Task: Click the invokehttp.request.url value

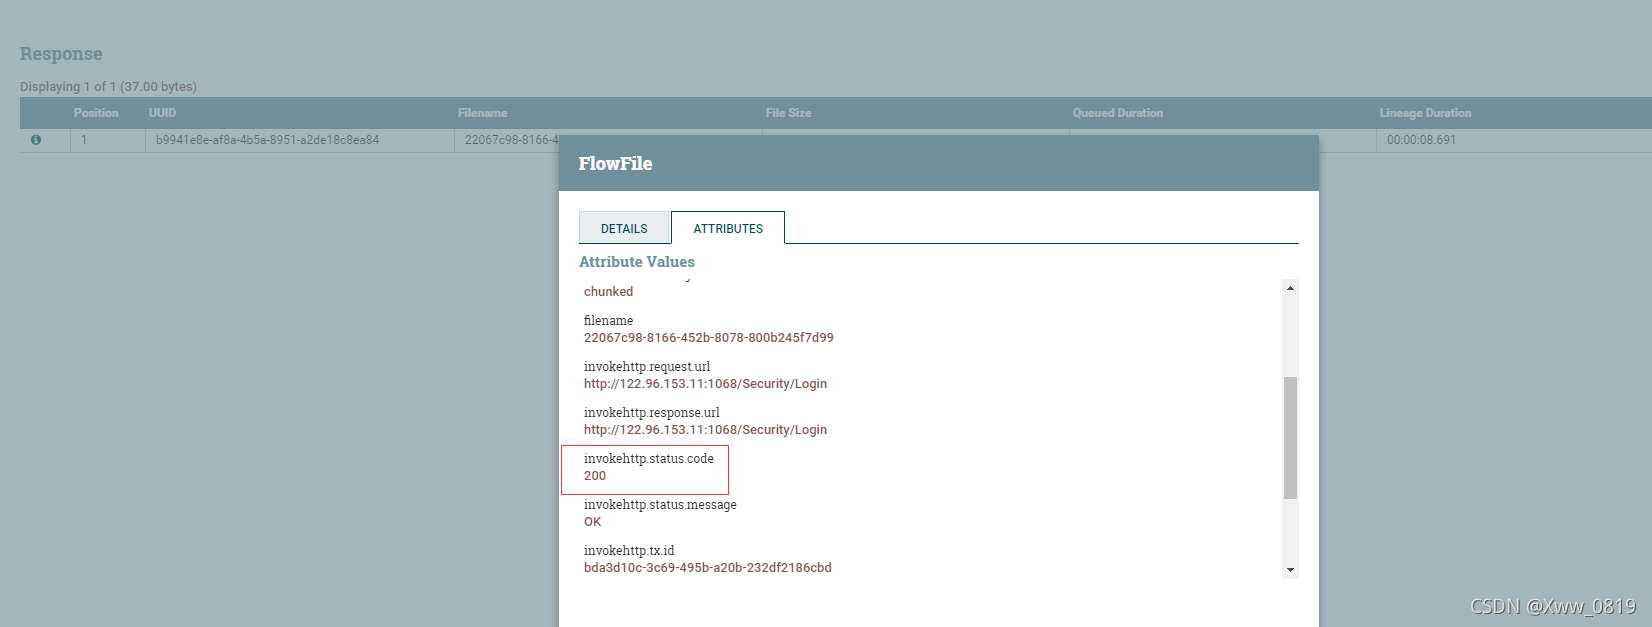Action: pos(705,384)
